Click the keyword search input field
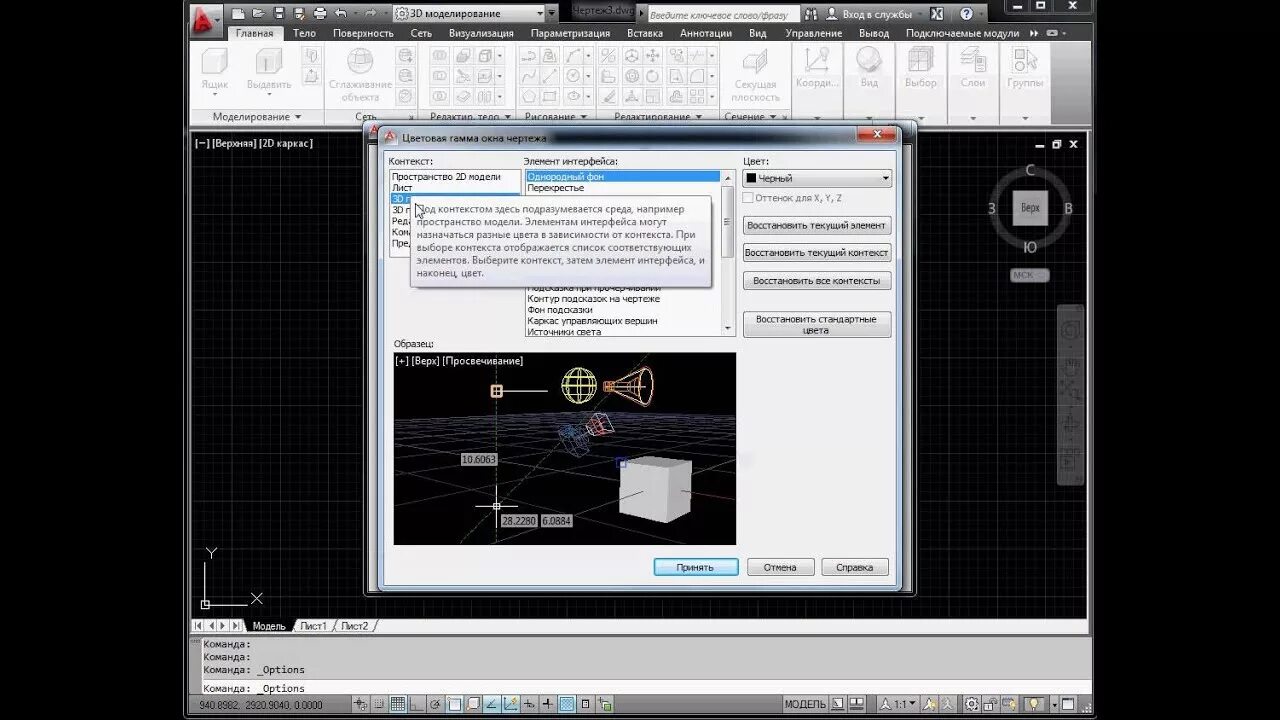1280x720 pixels. point(722,15)
